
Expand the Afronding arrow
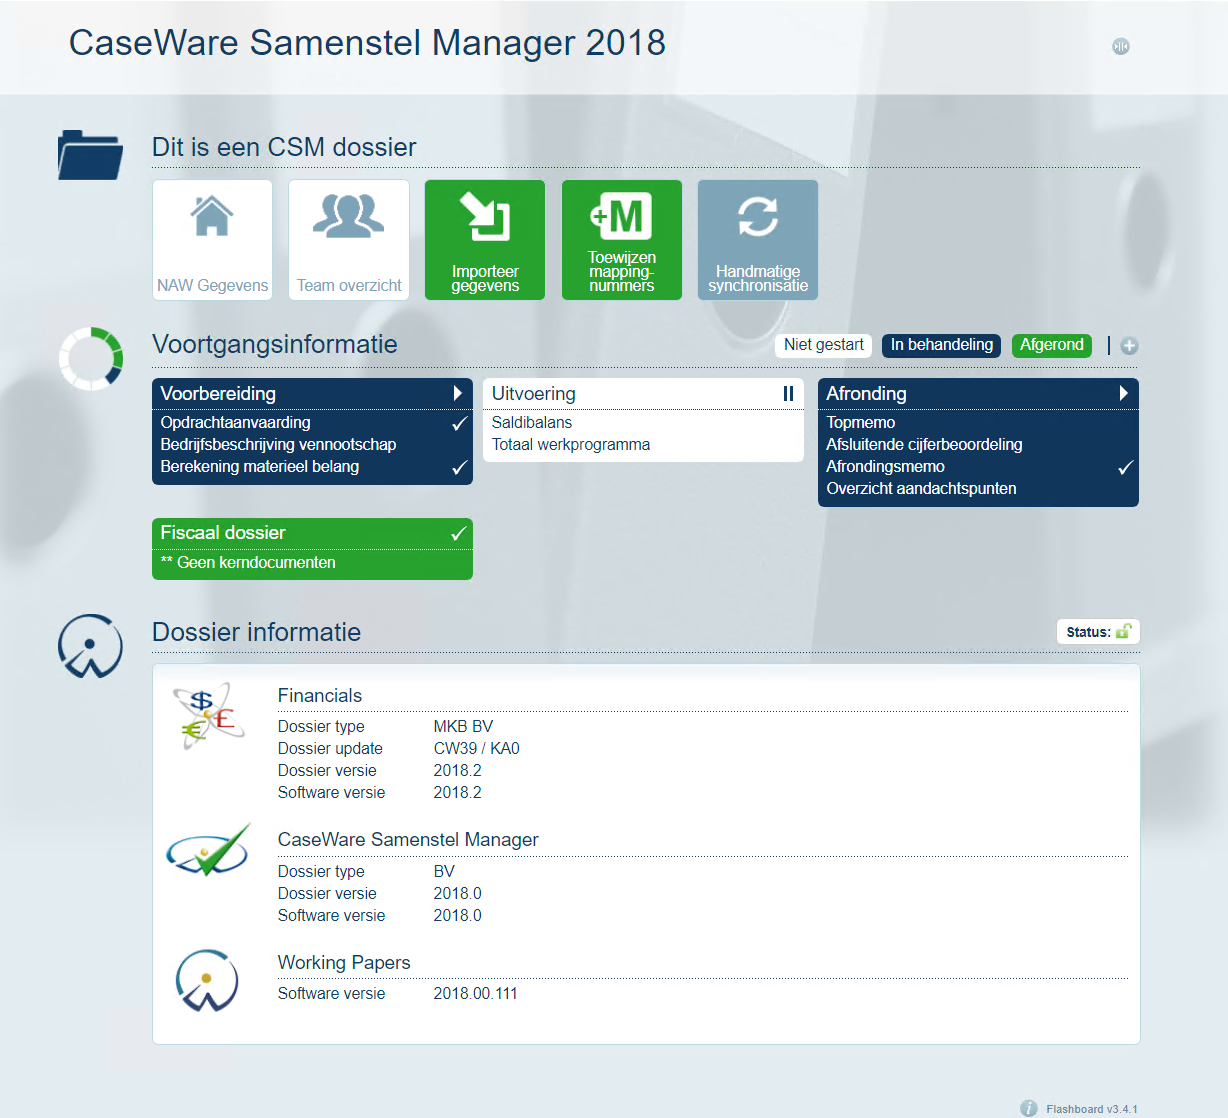pos(1124,393)
